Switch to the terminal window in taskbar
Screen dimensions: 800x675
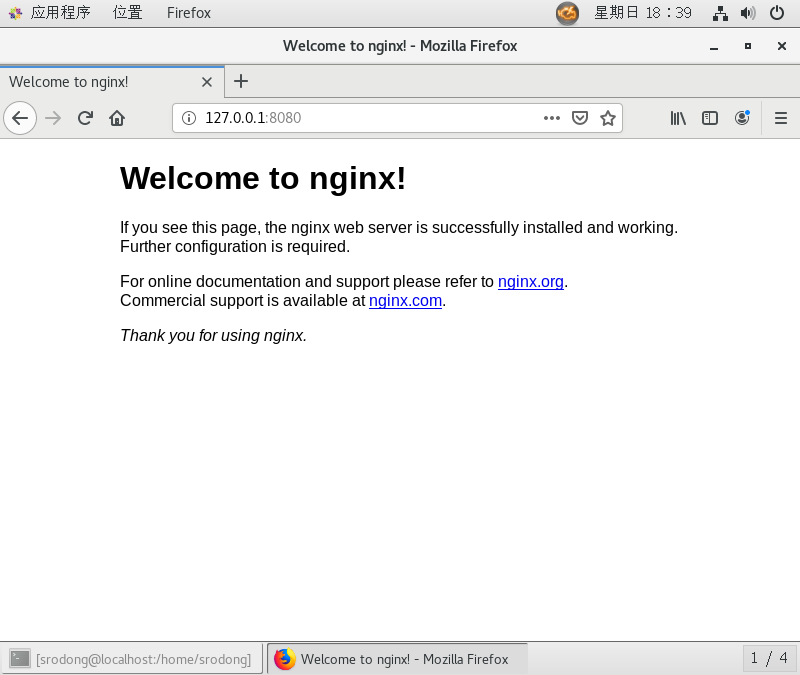(x=131, y=659)
